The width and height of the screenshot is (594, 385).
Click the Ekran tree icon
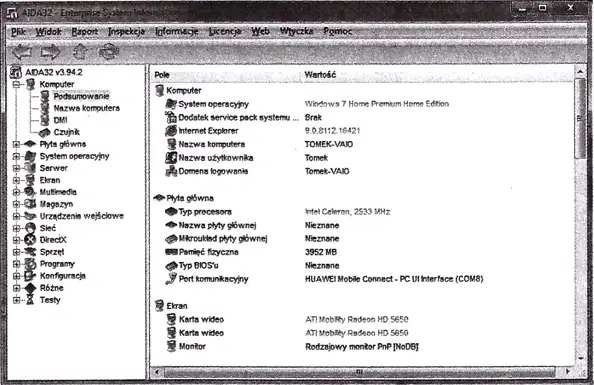point(30,180)
